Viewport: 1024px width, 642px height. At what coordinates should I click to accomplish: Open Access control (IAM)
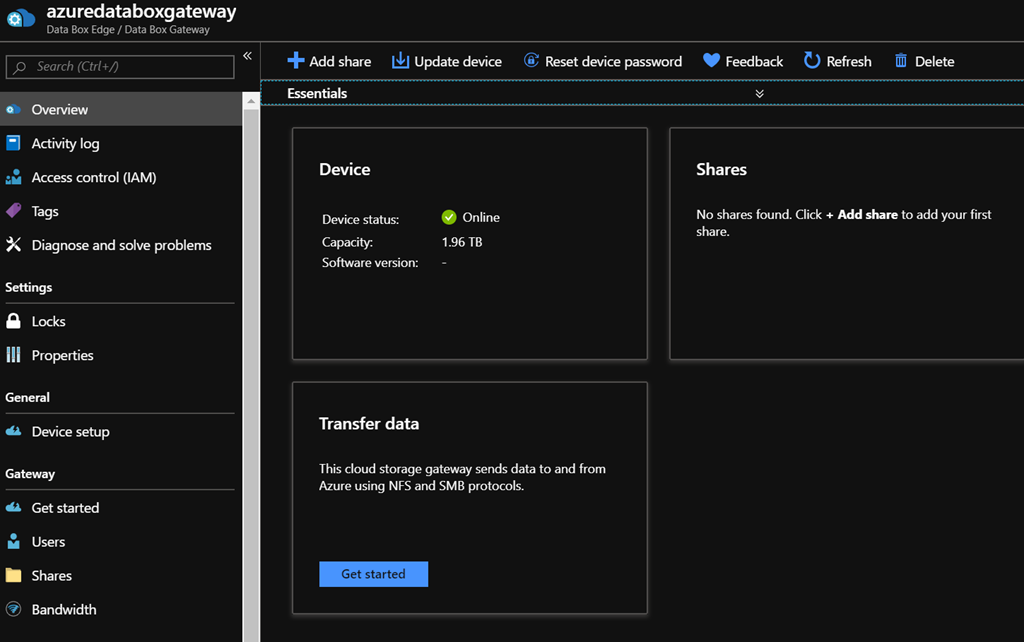click(93, 177)
